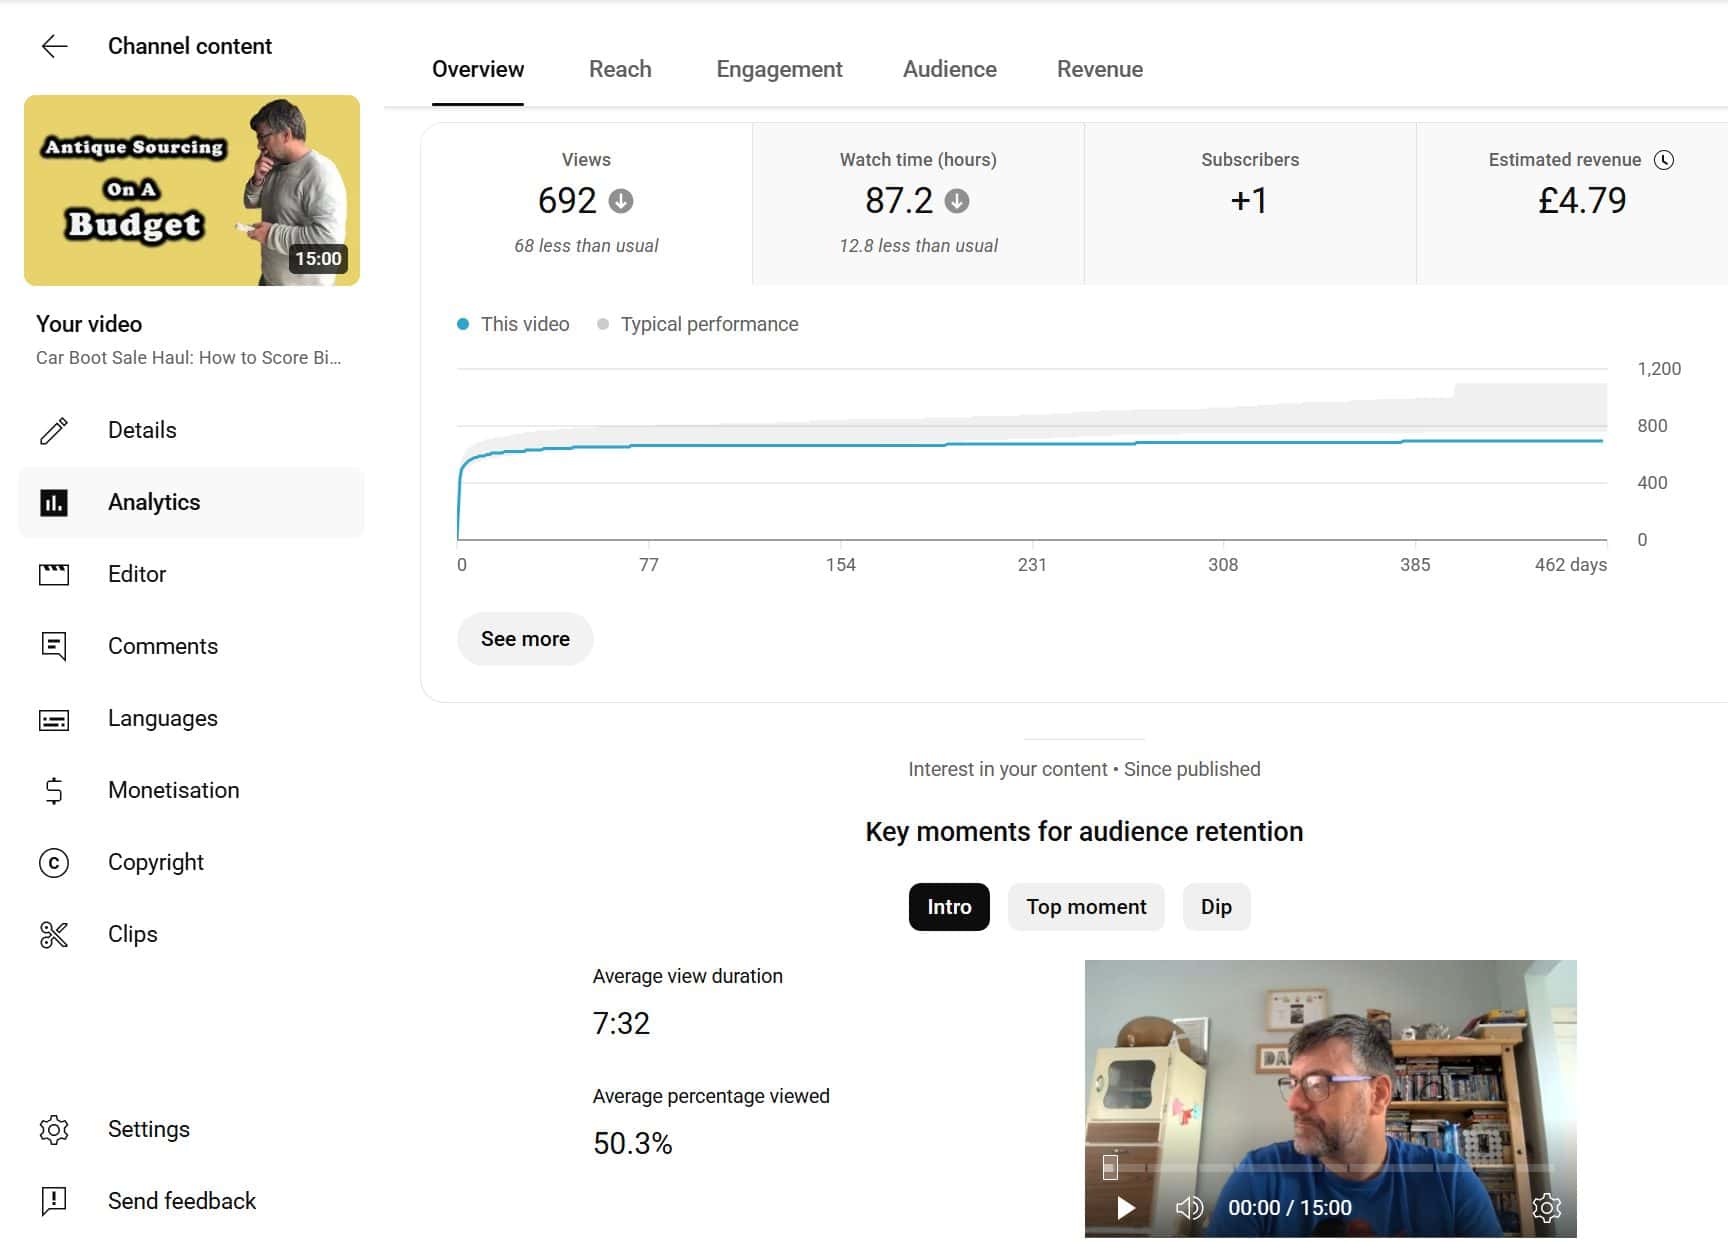Screen dimensions: 1728x1242
Task: Switch to the Engagement tab
Action: point(779,69)
